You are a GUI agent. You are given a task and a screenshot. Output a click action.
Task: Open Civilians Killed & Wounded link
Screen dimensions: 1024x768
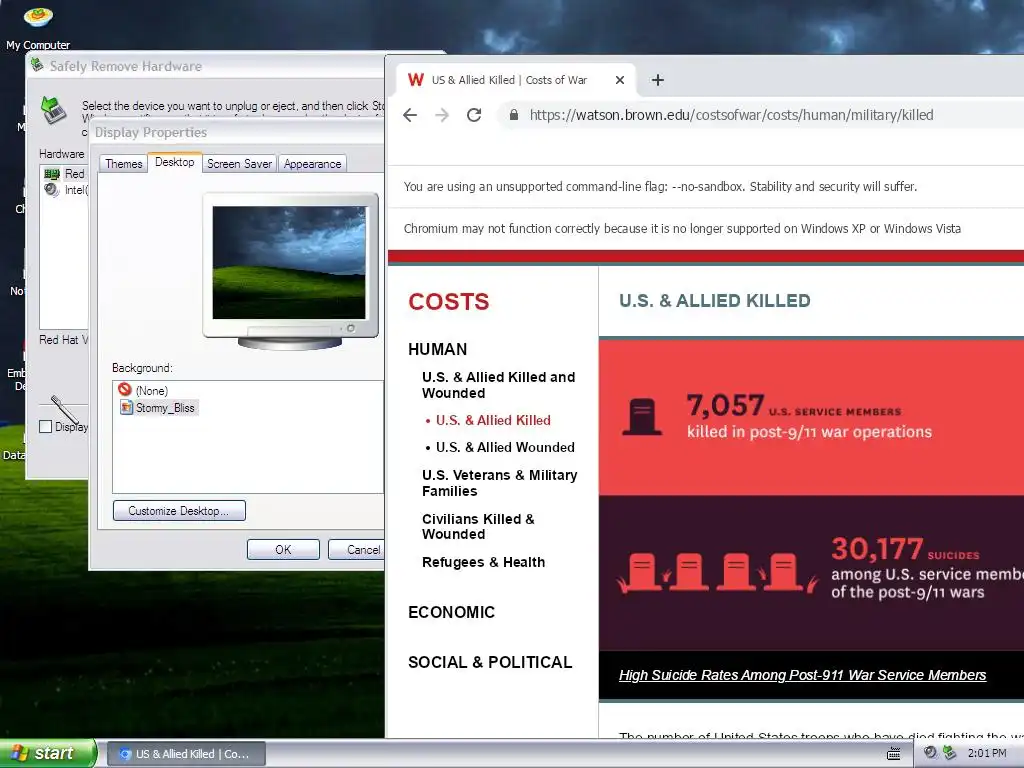tap(478, 526)
